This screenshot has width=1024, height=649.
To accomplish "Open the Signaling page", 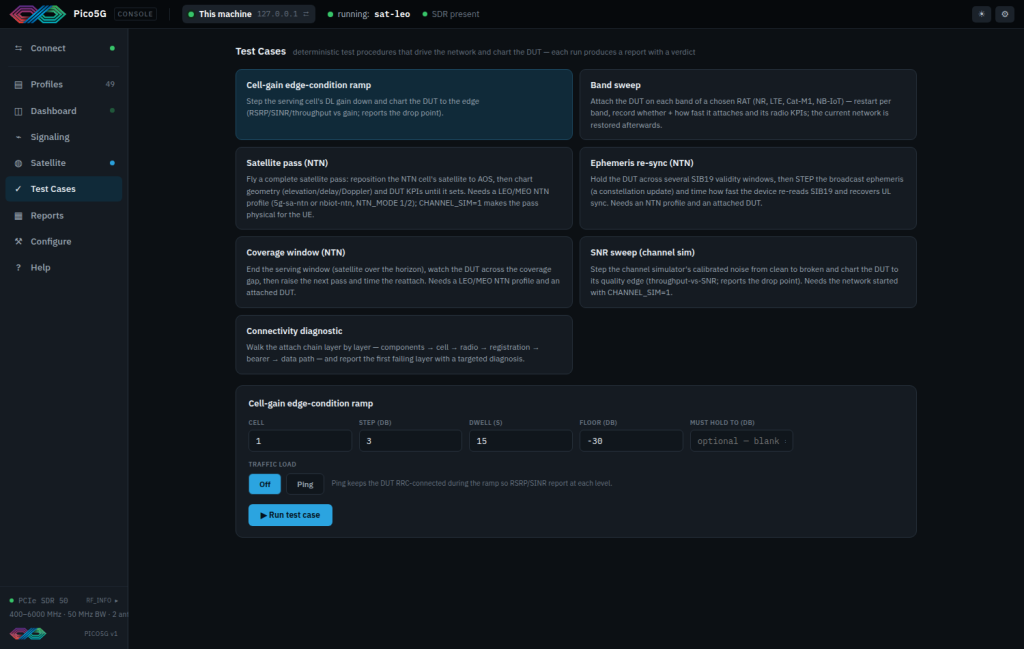I will pos(63,137).
